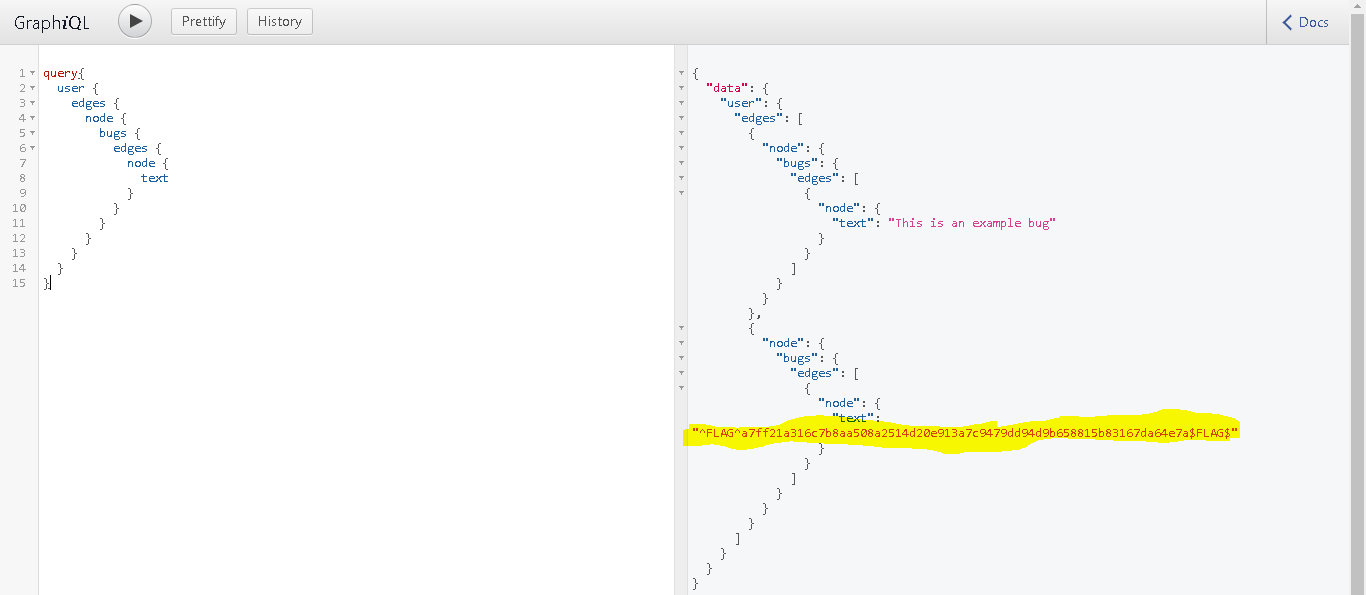1366x595 pixels.
Task: Open the History panel
Action: coord(279,21)
